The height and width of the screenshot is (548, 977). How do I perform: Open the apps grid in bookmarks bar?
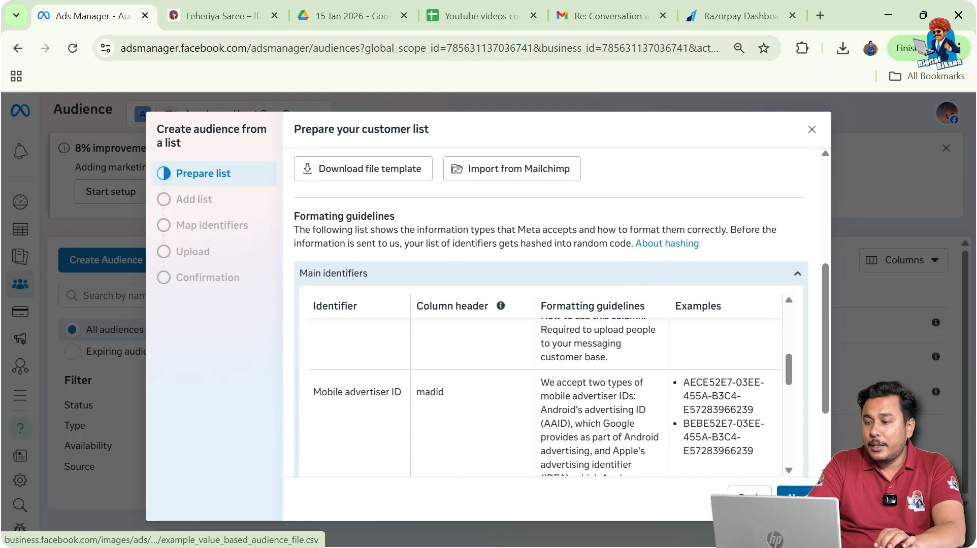coord(16,76)
